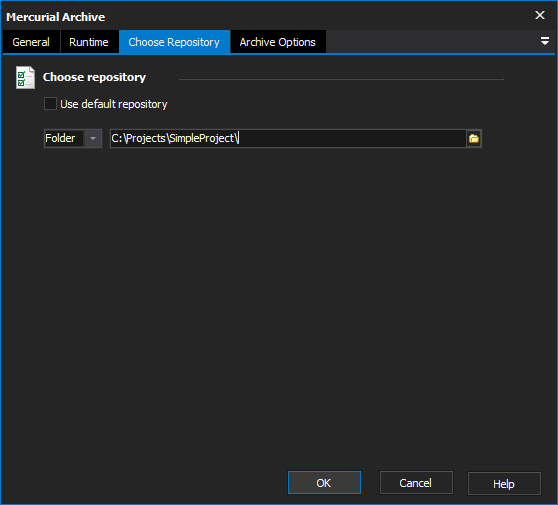
Task: Click the "Use default repository" label text
Action: click(114, 104)
